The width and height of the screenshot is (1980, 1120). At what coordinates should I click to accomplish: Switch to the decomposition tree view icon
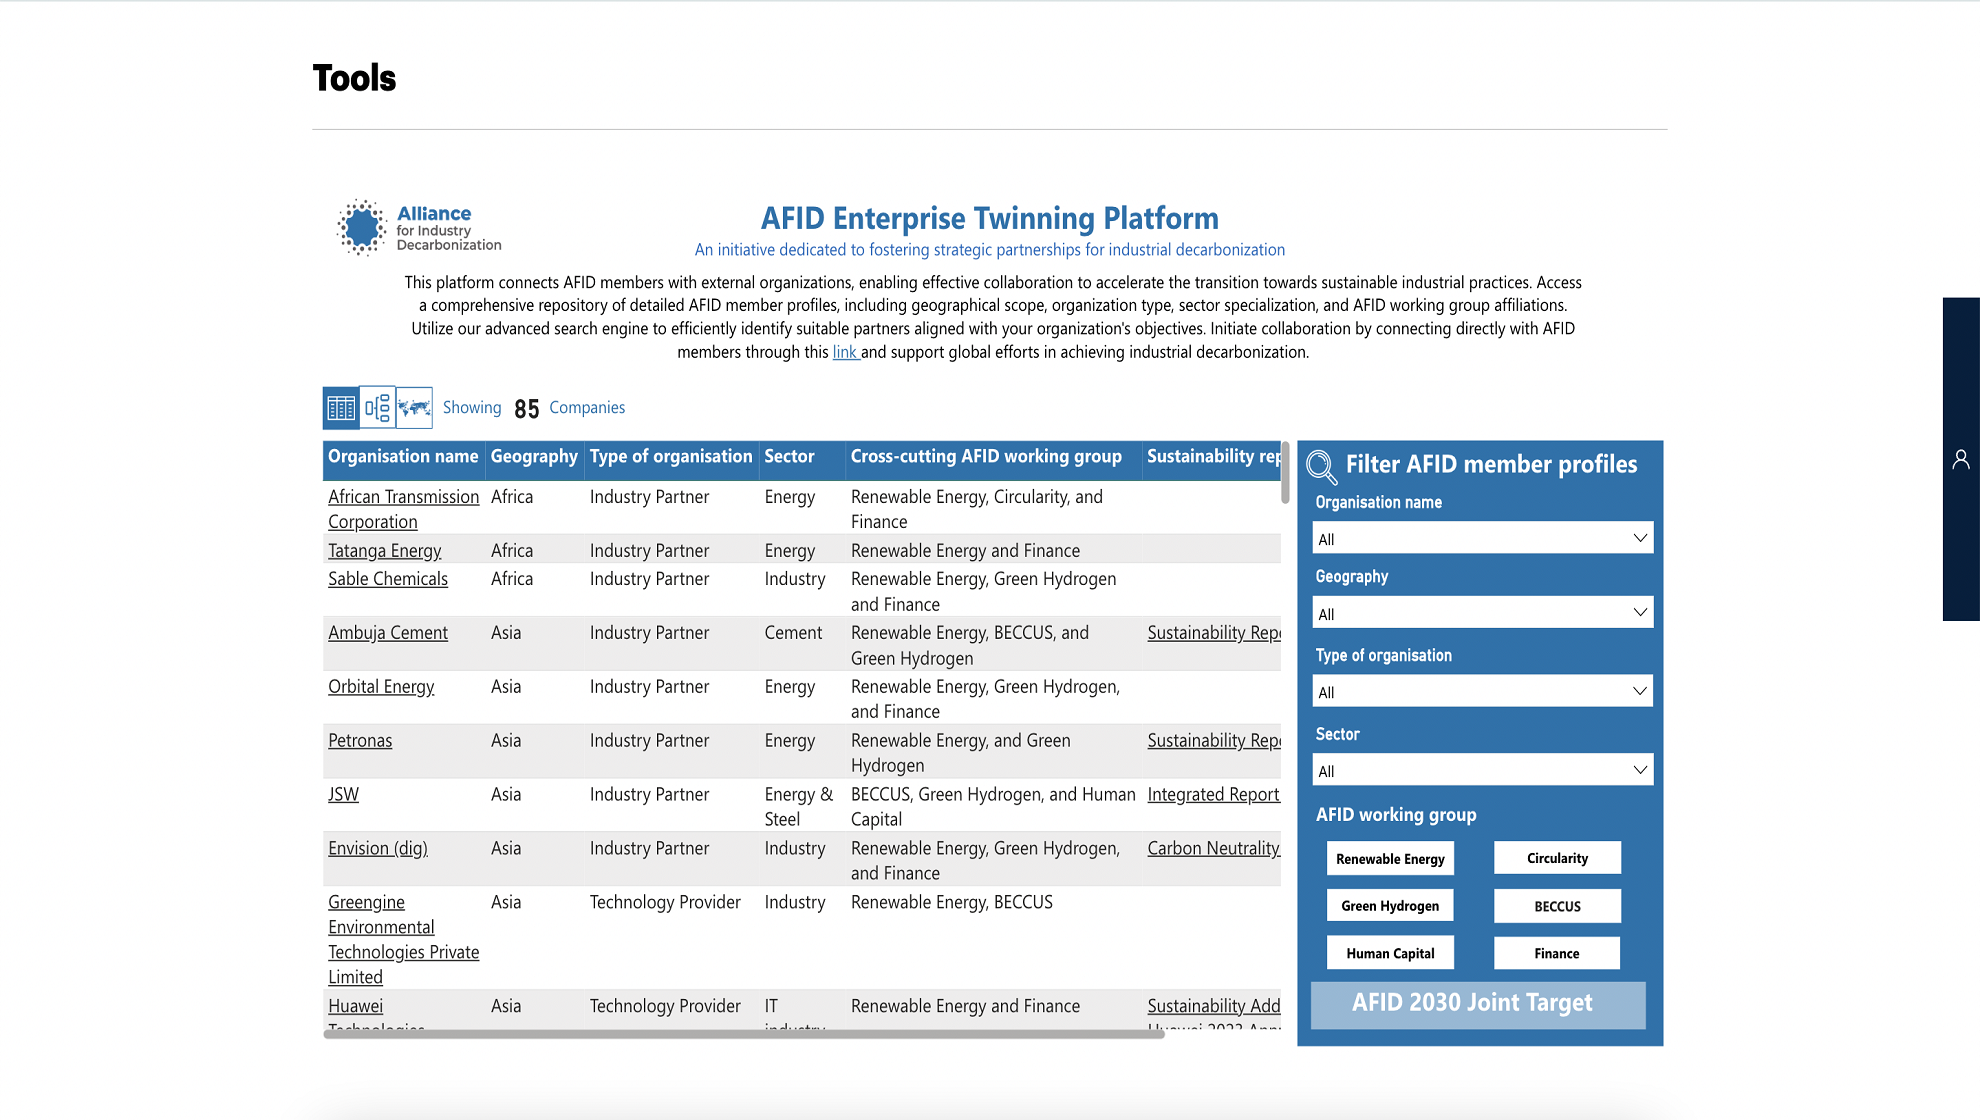(x=378, y=408)
